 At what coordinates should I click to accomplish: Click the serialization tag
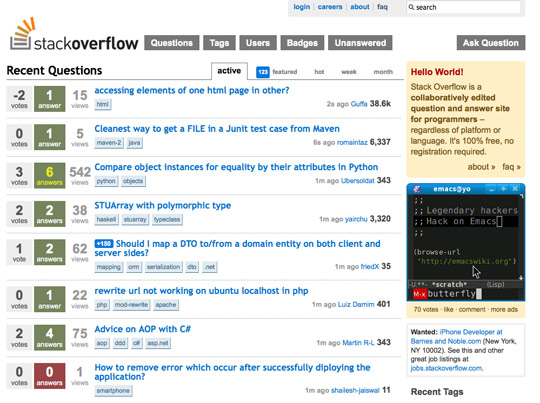[163, 267]
